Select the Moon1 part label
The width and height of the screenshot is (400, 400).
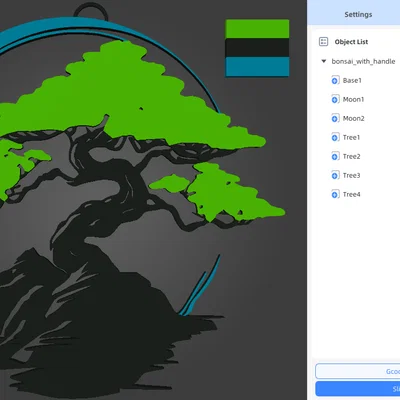353,99
